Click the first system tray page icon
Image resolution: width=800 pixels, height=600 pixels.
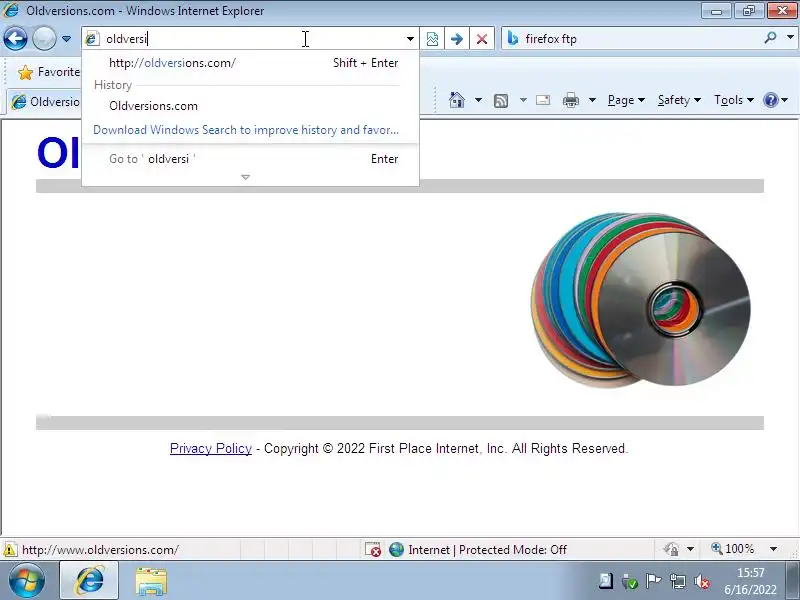click(x=606, y=581)
